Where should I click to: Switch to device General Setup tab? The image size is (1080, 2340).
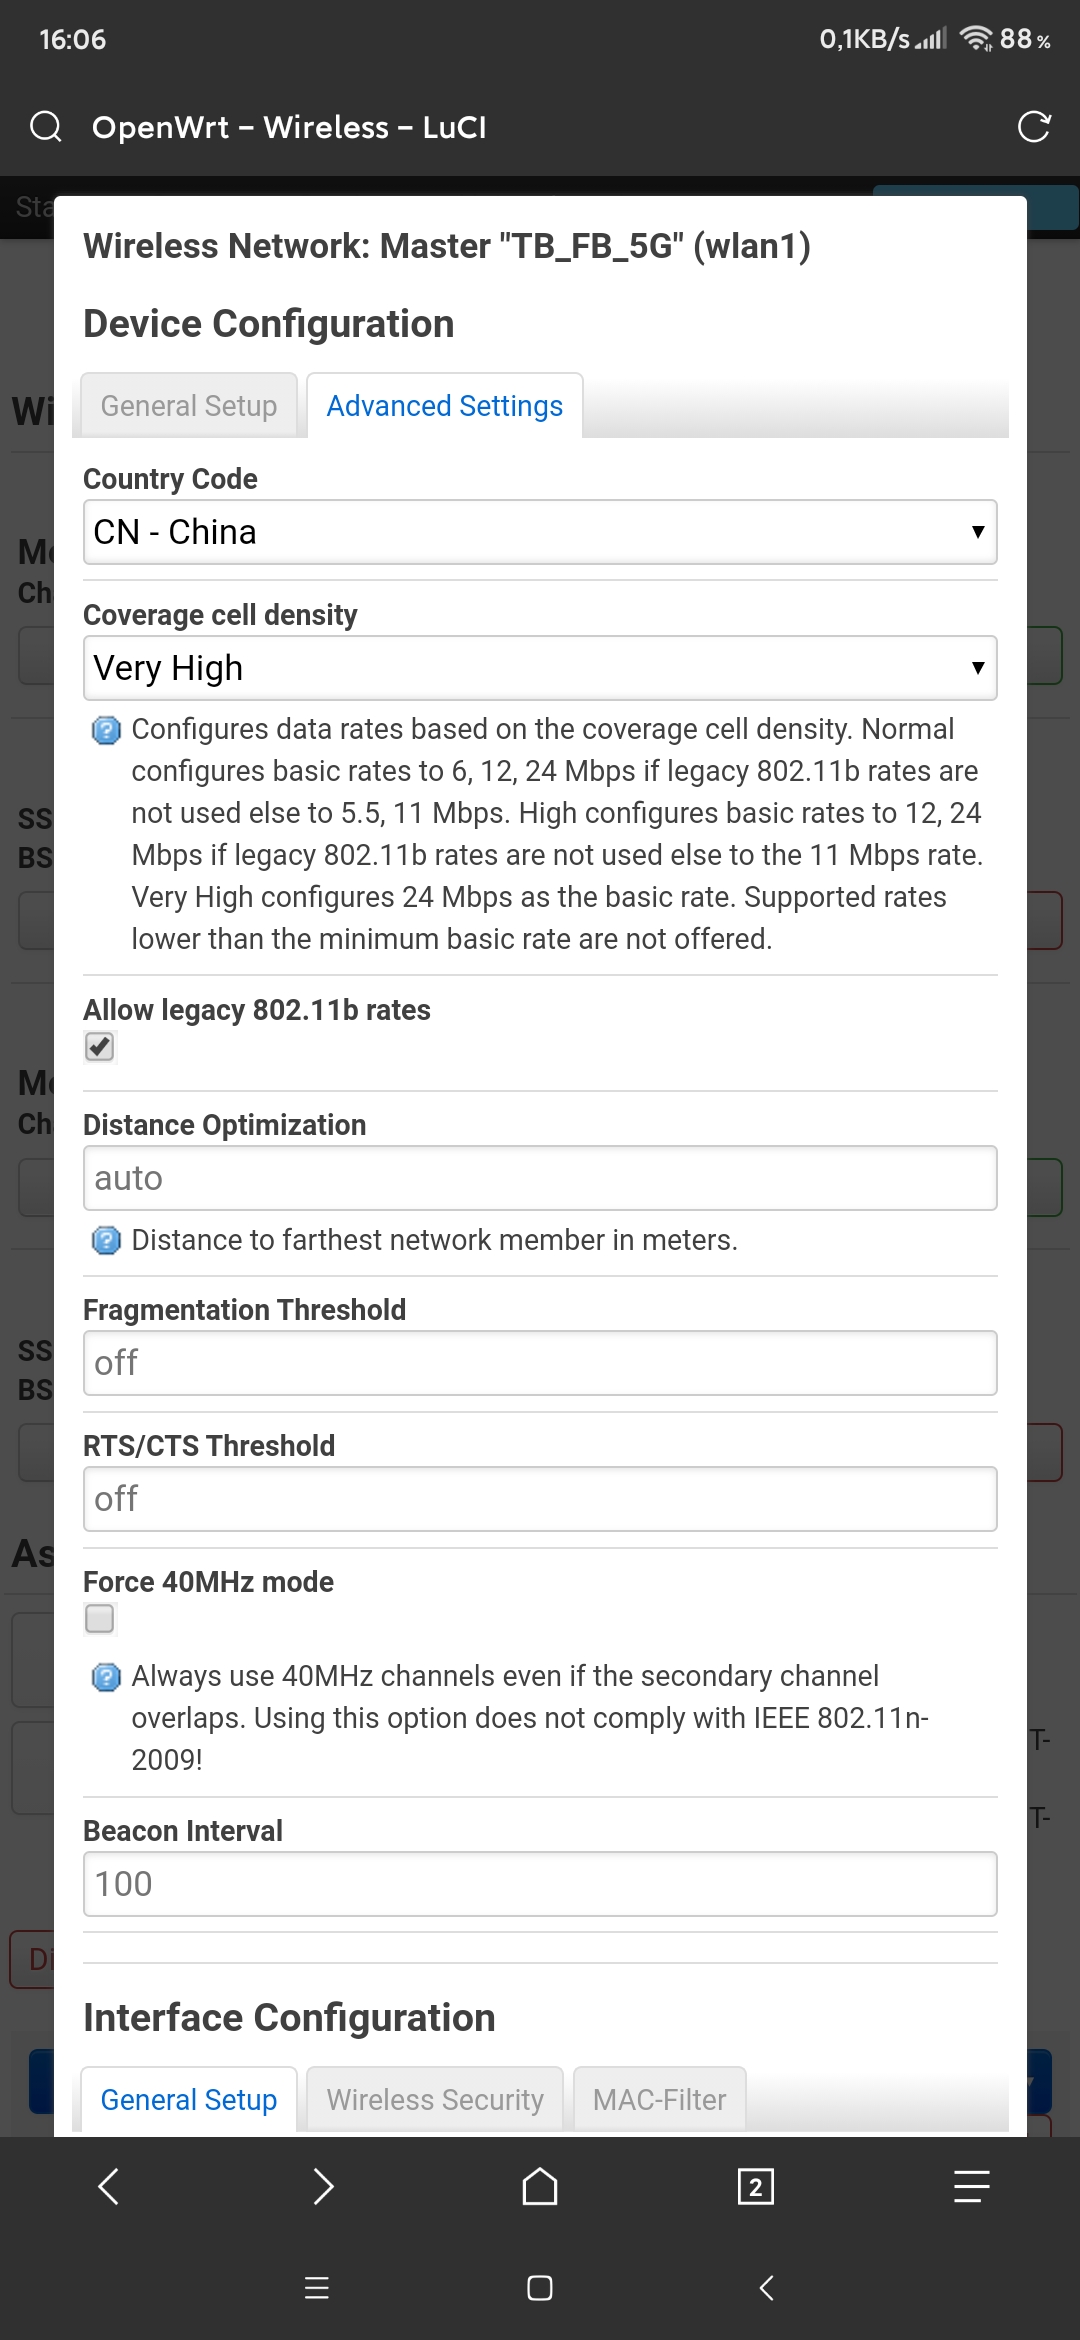(189, 405)
